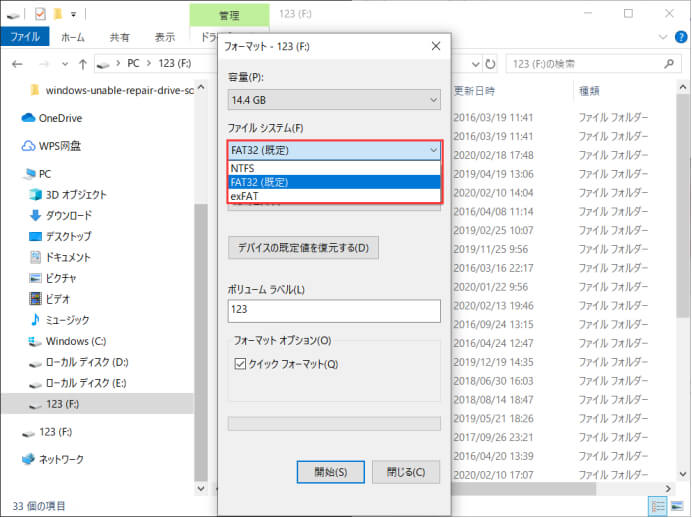Screen dimensions: 692x518
Task: Click the back navigation arrow
Action: point(17,64)
